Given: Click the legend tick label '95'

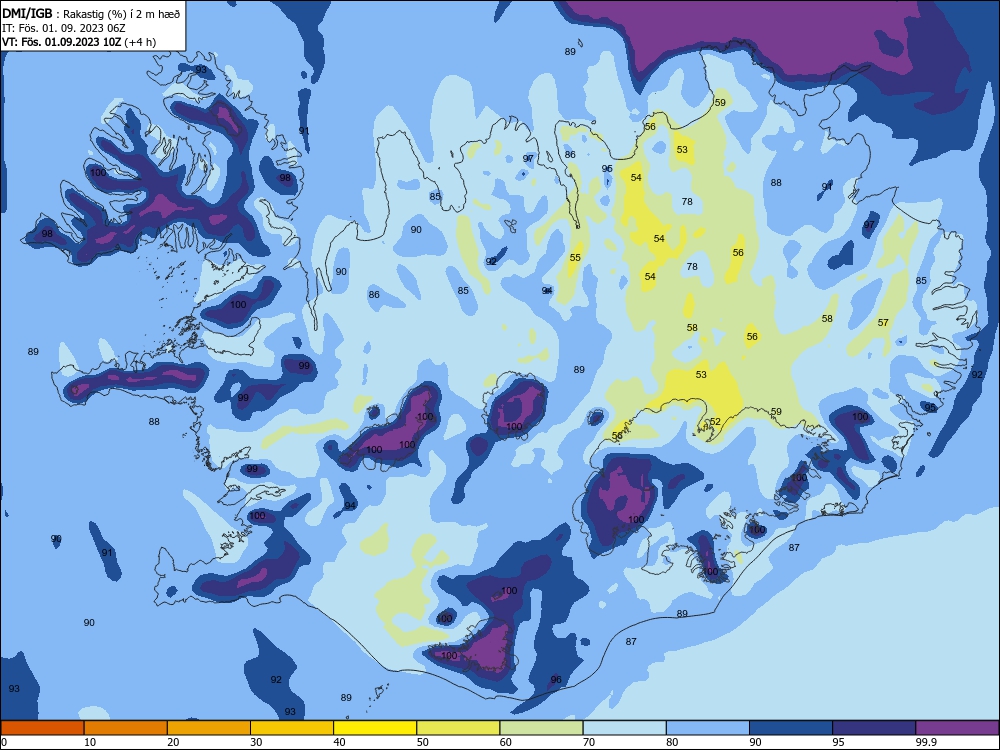Looking at the screenshot, I should [839, 742].
